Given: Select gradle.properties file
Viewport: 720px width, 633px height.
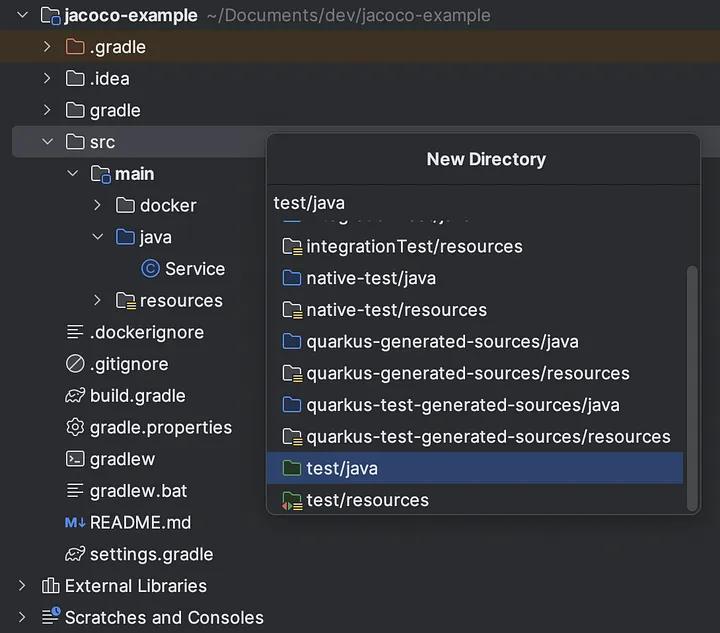Looking at the screenshot, I should coord(161,427).
